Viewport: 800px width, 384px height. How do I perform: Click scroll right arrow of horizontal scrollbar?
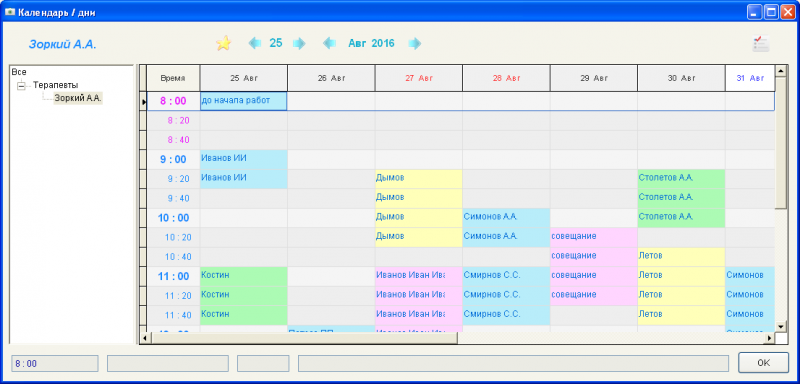(769, 338)
